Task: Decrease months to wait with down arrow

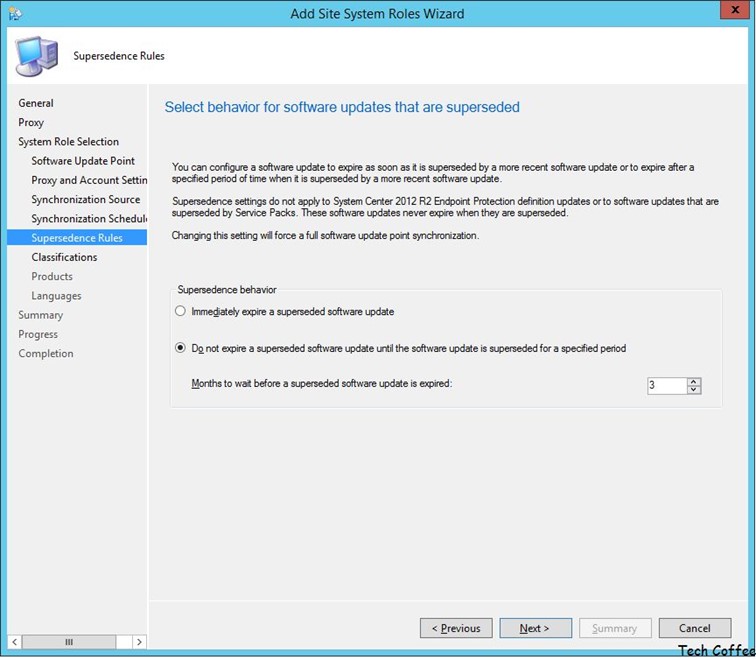Action: (694, 390)
